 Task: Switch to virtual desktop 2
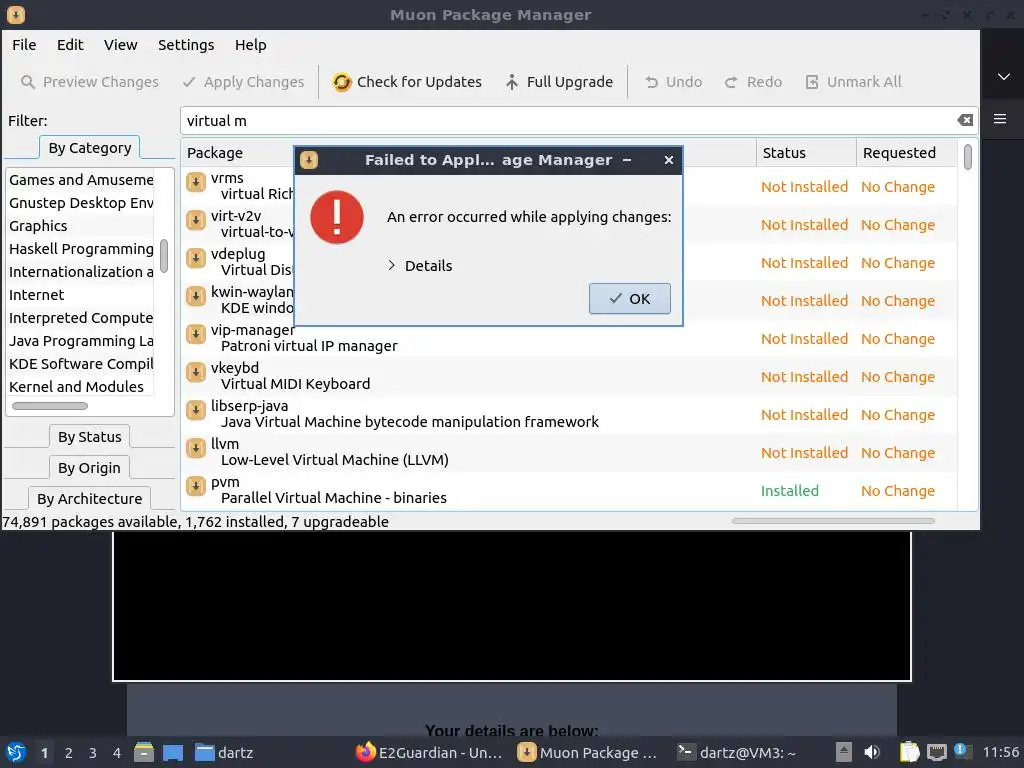(69, 753)
